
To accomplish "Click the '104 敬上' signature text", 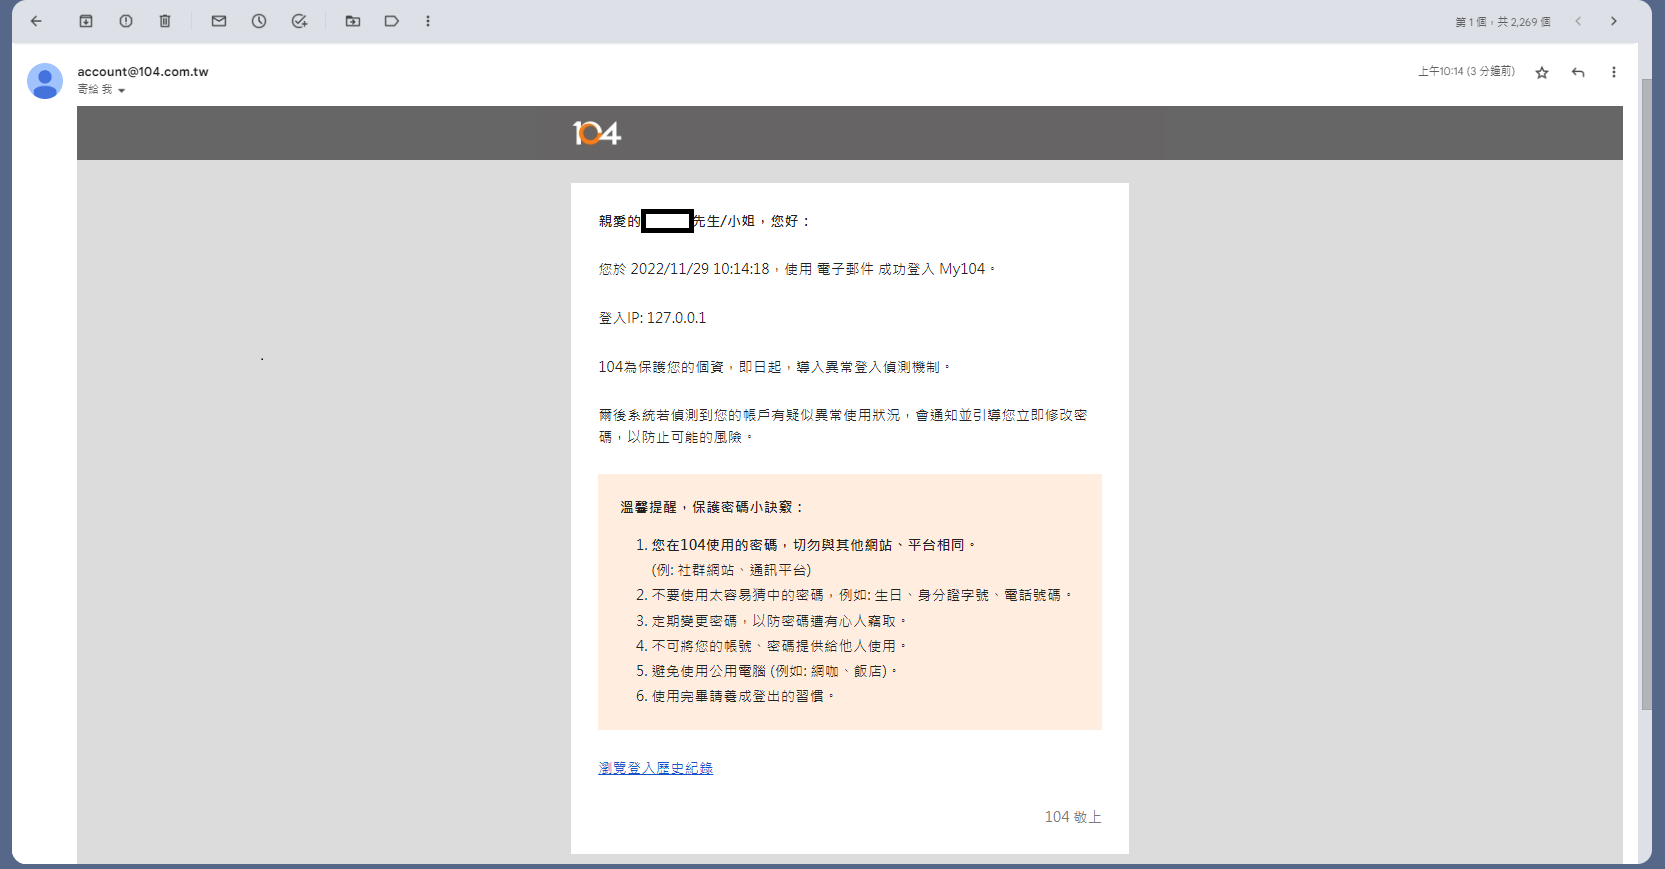I will [x=1073, y=817].
